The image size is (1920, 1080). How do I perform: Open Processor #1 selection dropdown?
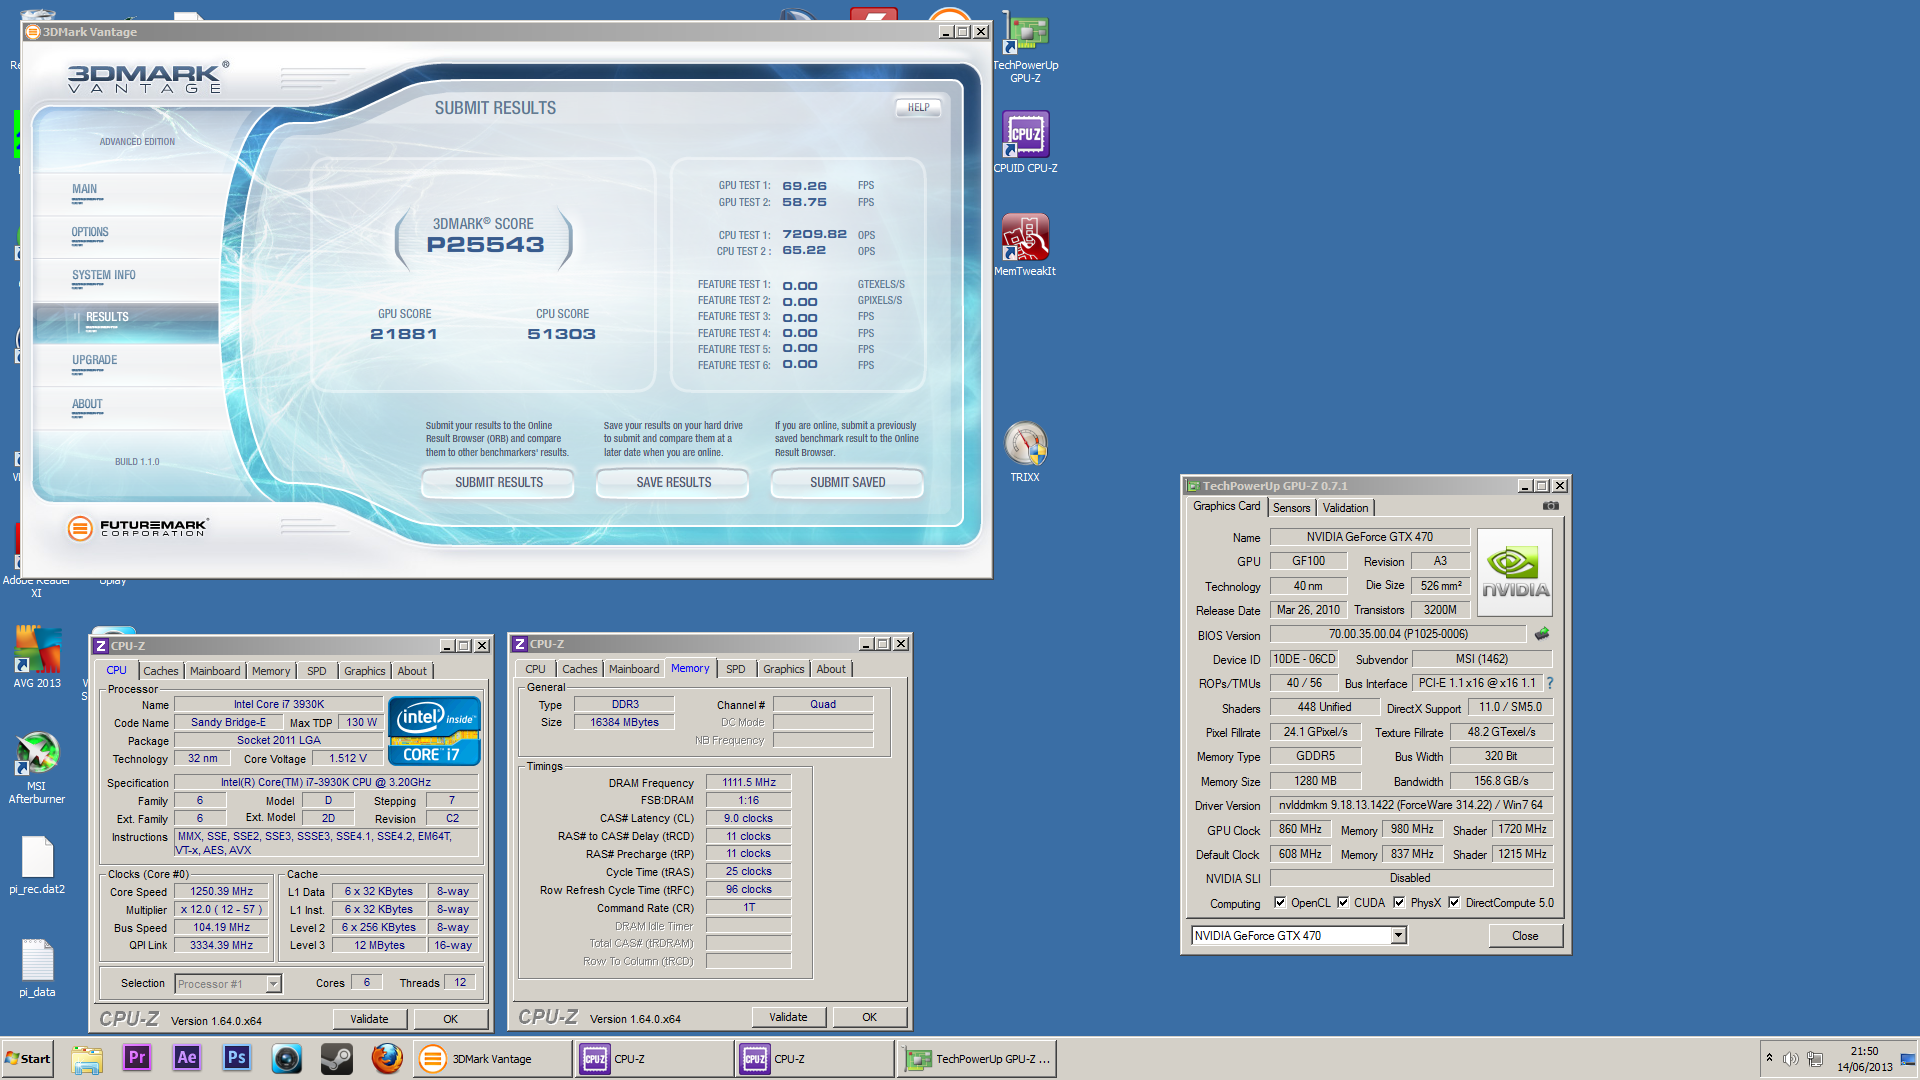[x=273, y=984]
